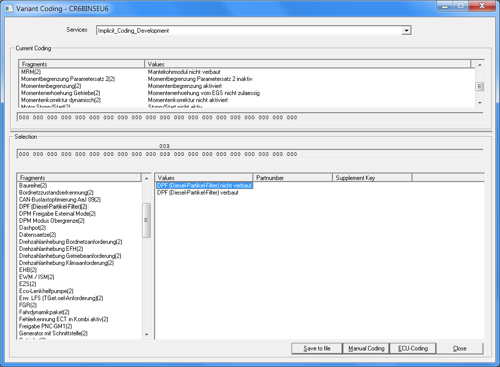Select DPM Modus Obergrenze(2) fragment
Viewport: 500px width, 367px height.
52,221
